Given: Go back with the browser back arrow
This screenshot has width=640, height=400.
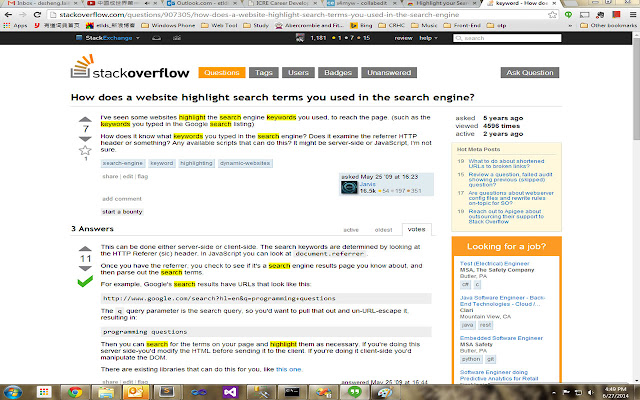Looking at the screenshot, I should (8, 15).
